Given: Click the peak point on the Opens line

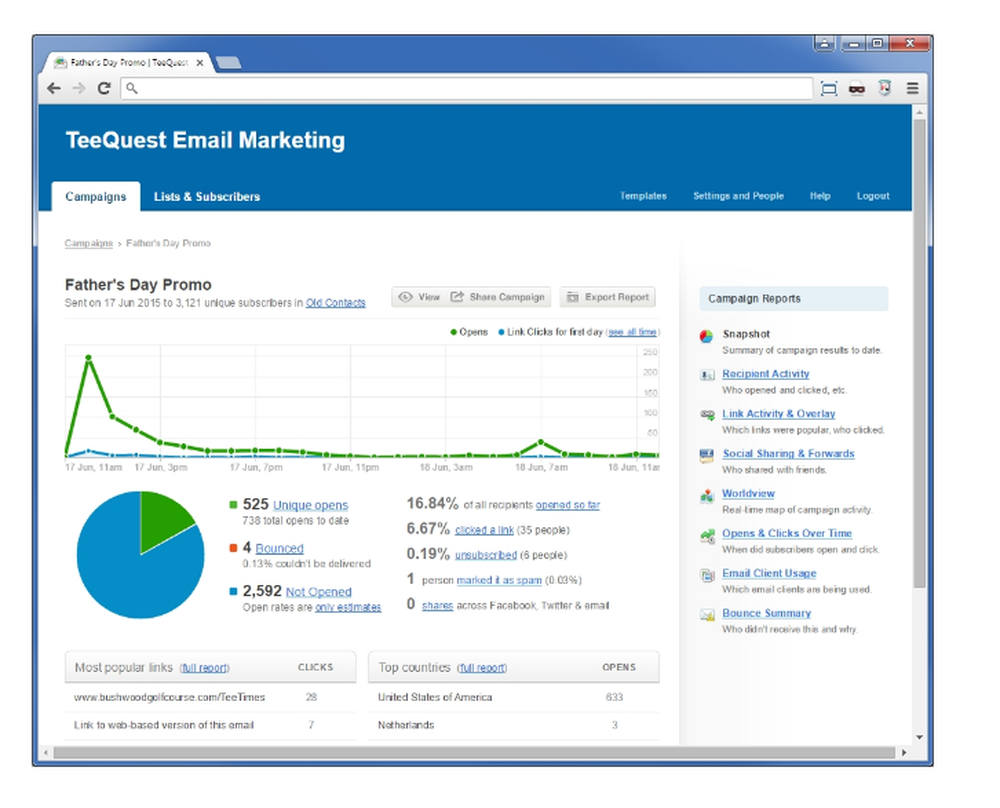Looking at the screenshot, I should (x=89, y=358).
